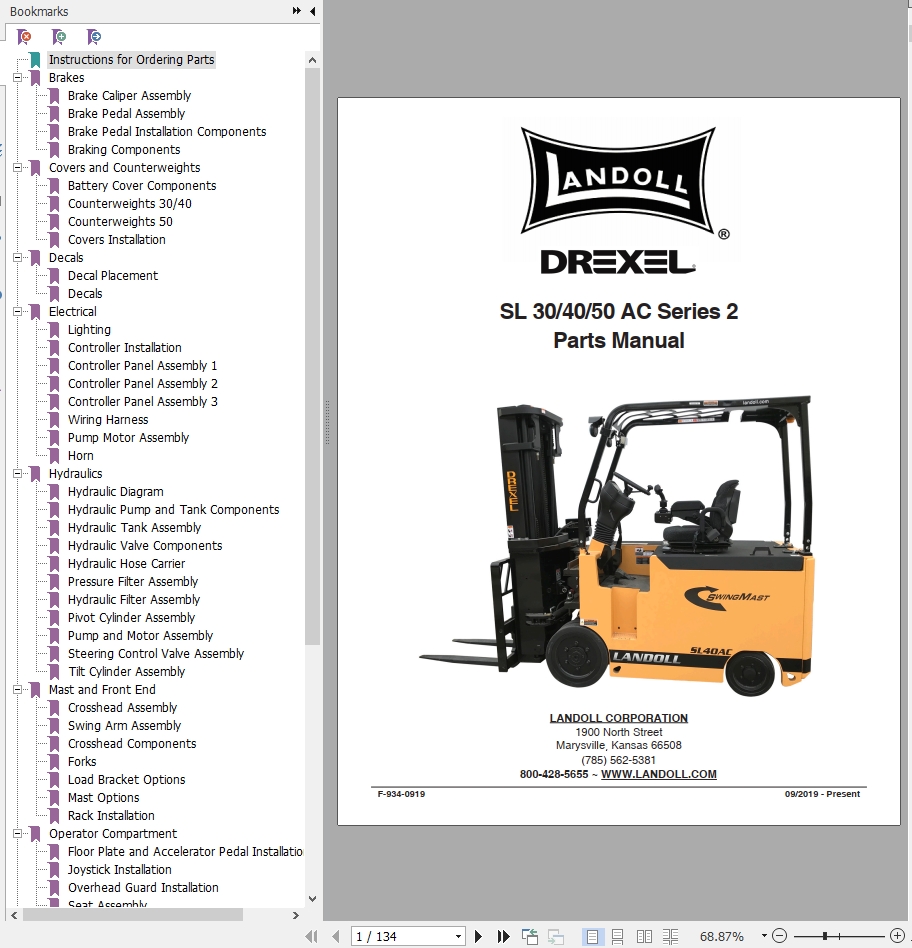
Task: Collapse the Hydraulics bookmark group
Action: coord(18,473)
